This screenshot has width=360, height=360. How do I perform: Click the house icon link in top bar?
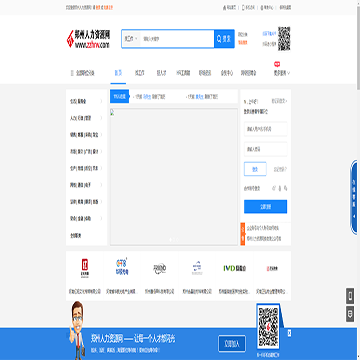(224, 7)
